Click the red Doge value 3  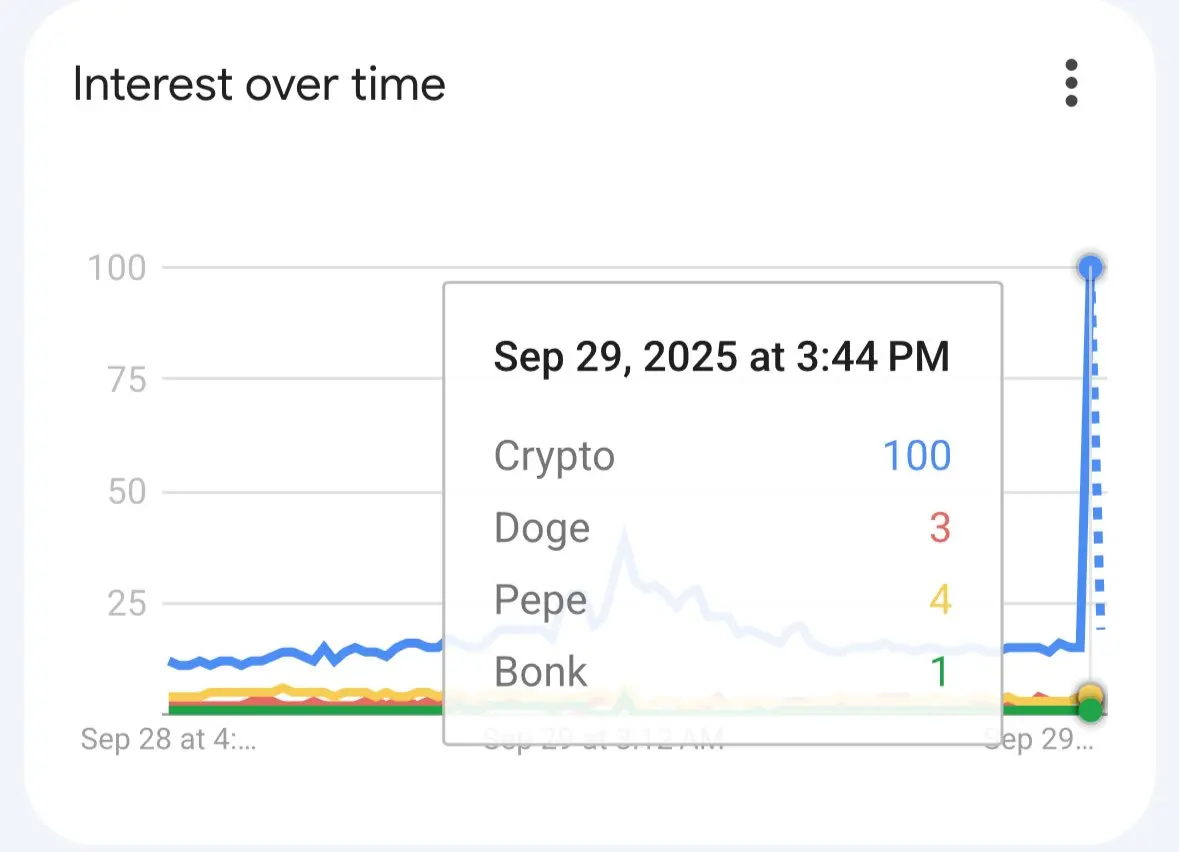940,528
